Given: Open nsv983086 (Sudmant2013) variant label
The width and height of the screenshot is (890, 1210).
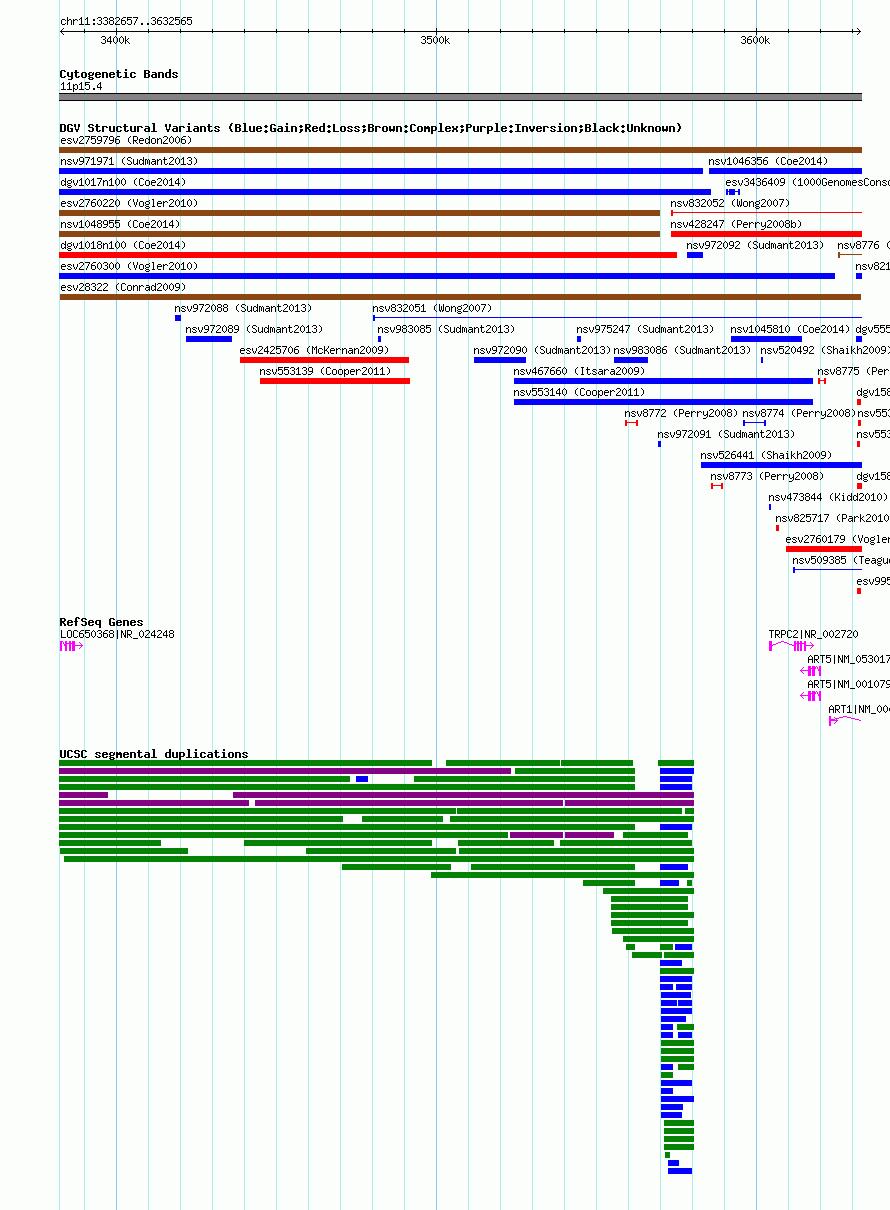Looking at the screenshot, I should tap(682, 350).
